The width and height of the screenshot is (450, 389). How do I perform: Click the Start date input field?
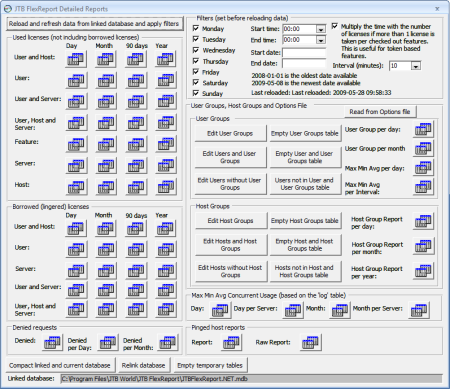coord(304,53)
